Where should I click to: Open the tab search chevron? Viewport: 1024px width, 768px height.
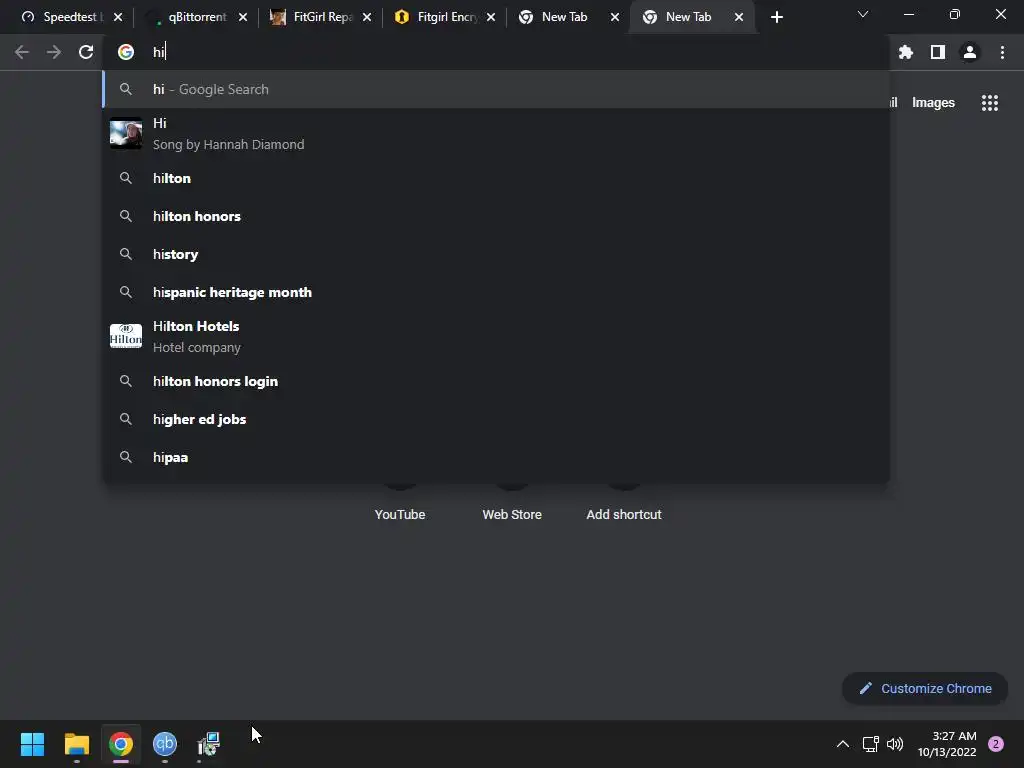click(x=863, y=14)
